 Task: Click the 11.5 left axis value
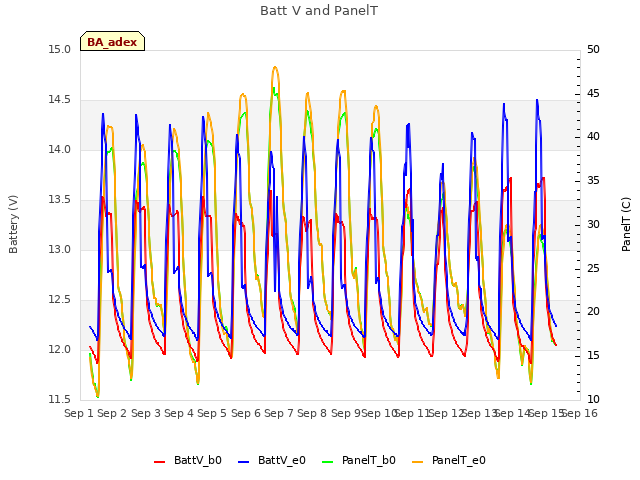tap(60, 399)
